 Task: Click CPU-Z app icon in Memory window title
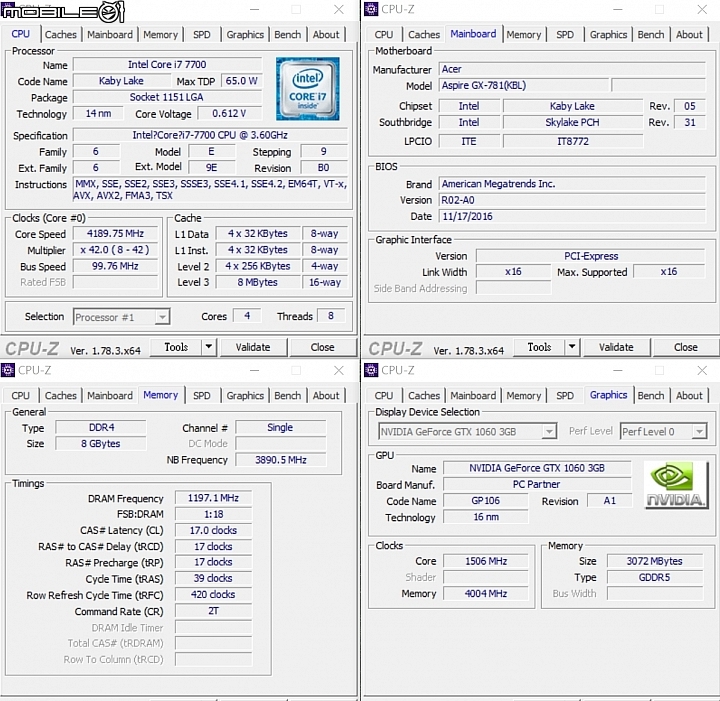7,370
